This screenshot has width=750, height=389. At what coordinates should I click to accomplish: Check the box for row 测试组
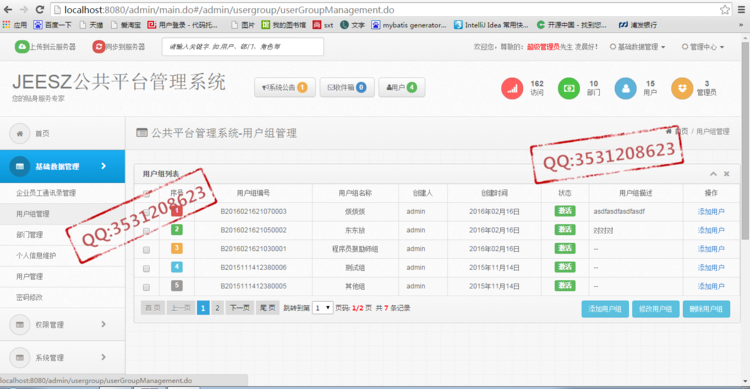pyautogui.click(x=146, y=268)
